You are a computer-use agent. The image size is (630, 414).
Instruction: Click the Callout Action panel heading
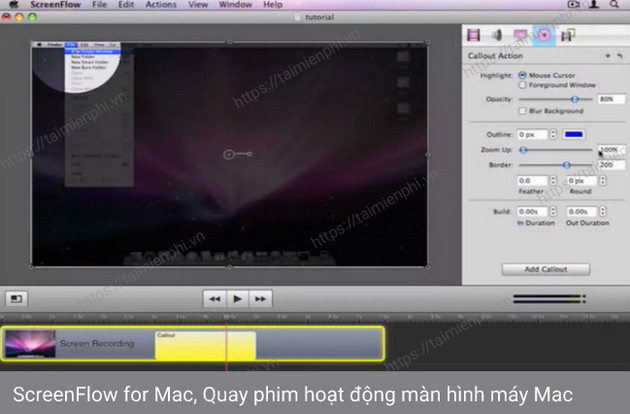tap(495, 56)
